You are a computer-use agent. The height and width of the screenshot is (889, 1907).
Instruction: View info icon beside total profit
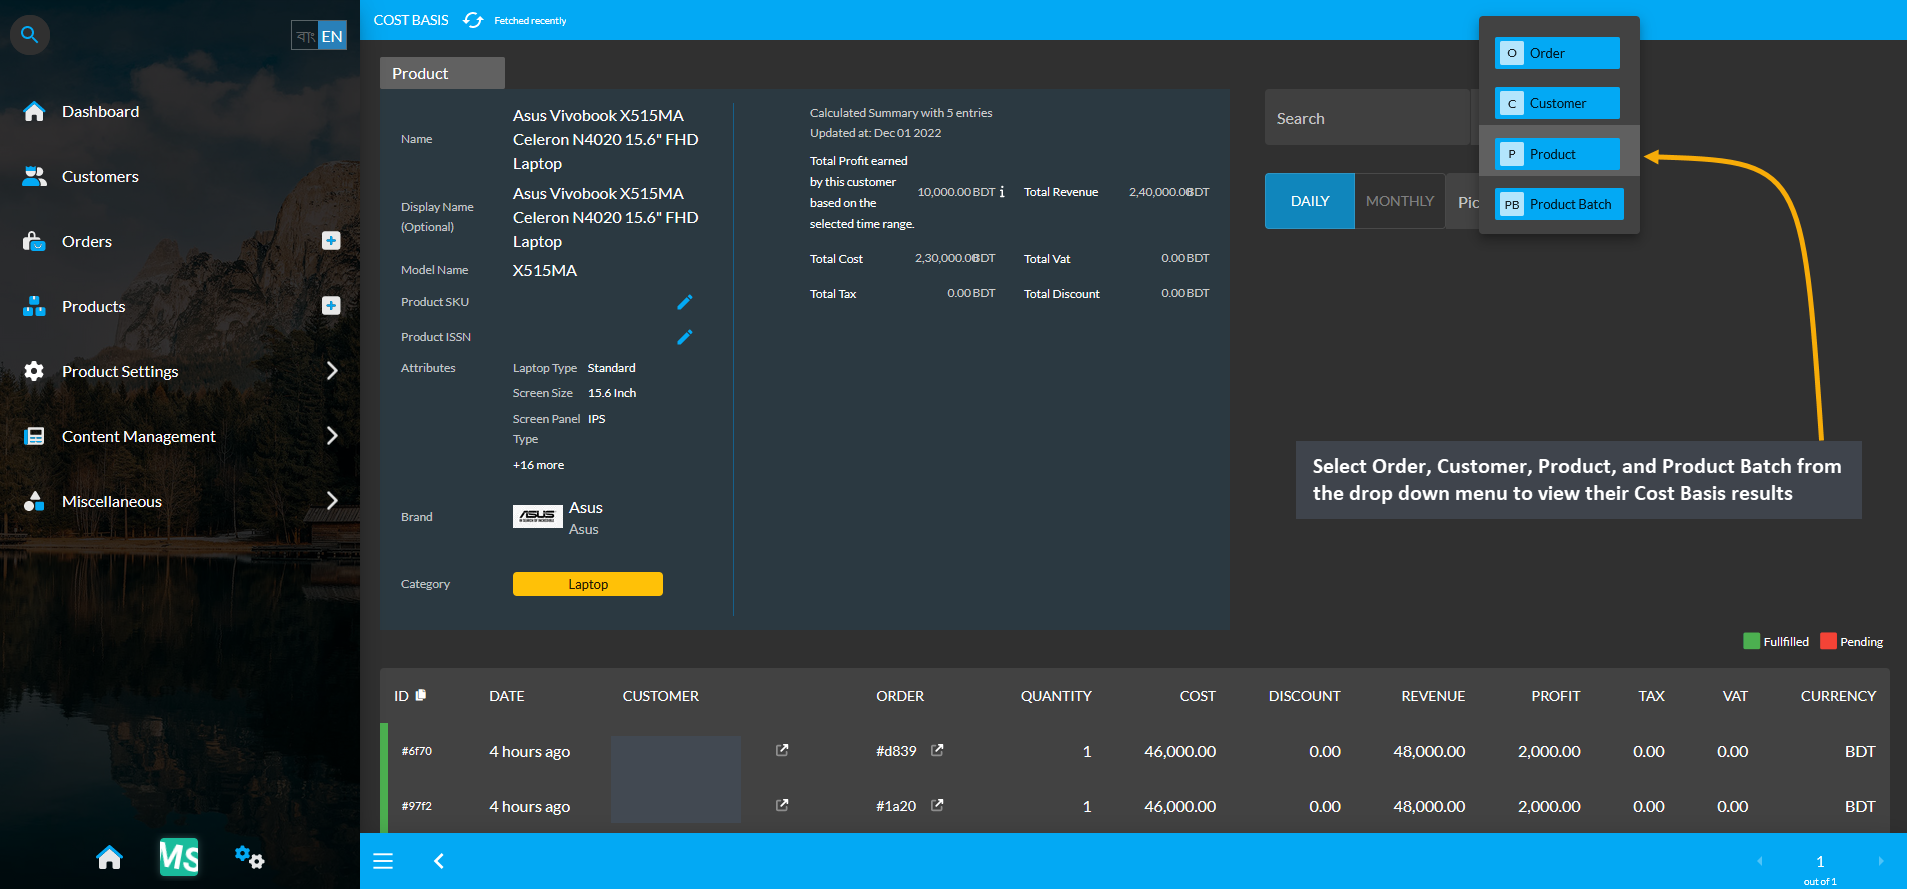1002,192
